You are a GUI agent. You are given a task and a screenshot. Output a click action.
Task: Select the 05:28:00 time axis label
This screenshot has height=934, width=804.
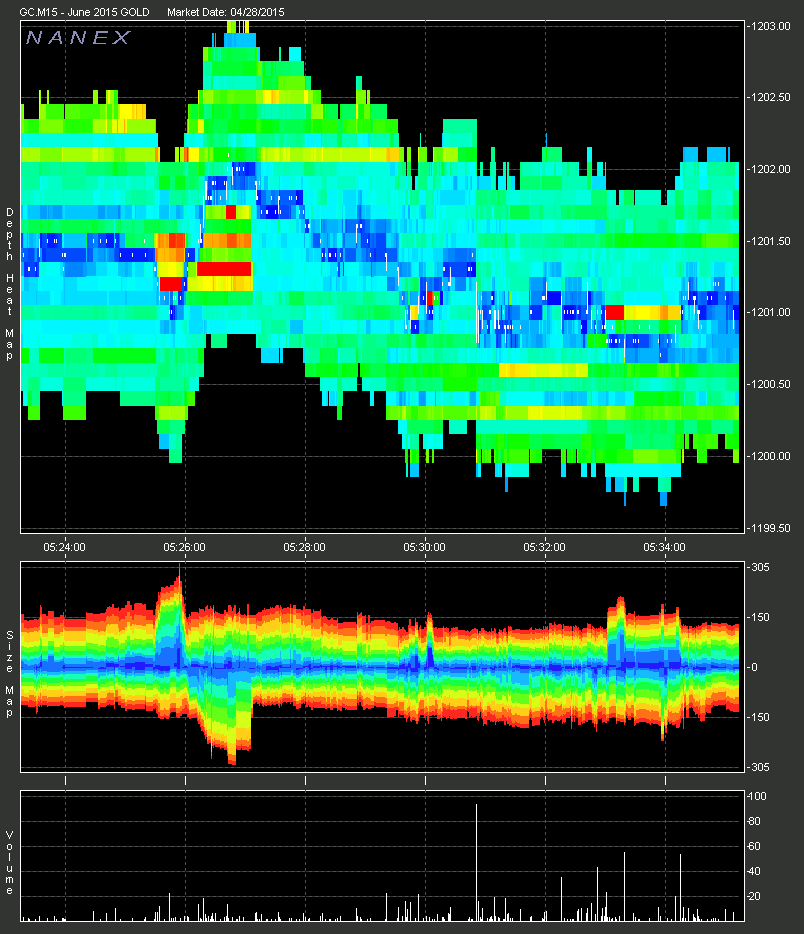305,547
